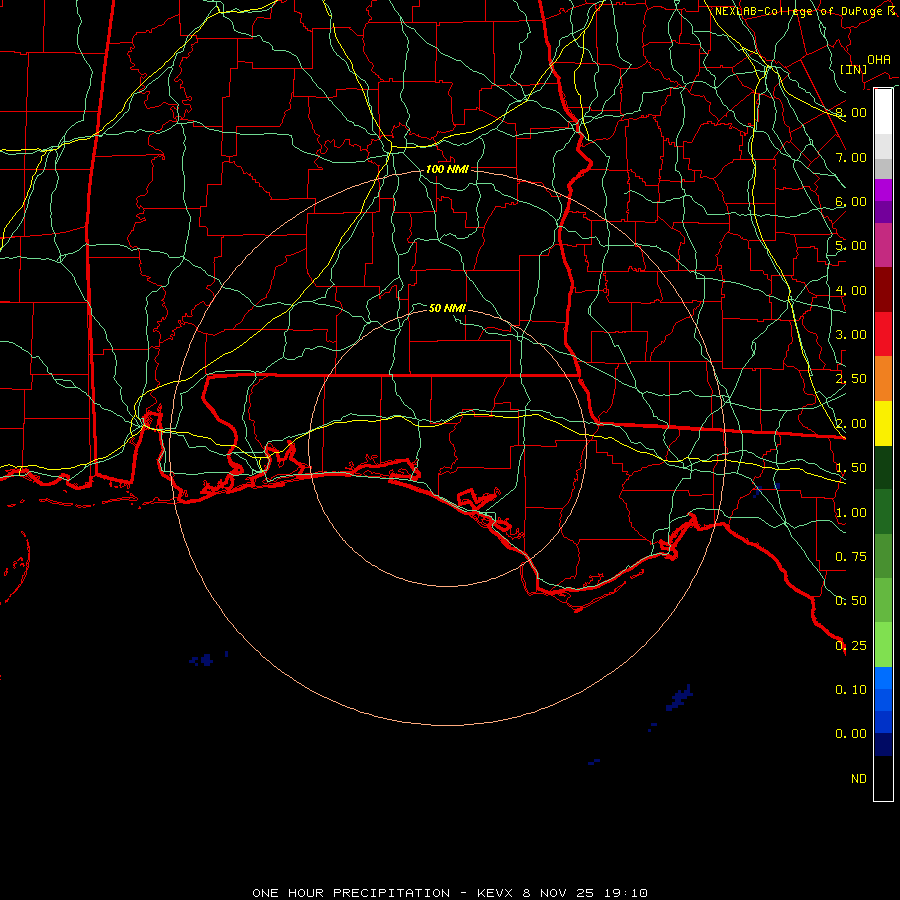This screenshot has width=900, height=900.
Task: Click the 1.00 legend value label
Action: (852, 512)
